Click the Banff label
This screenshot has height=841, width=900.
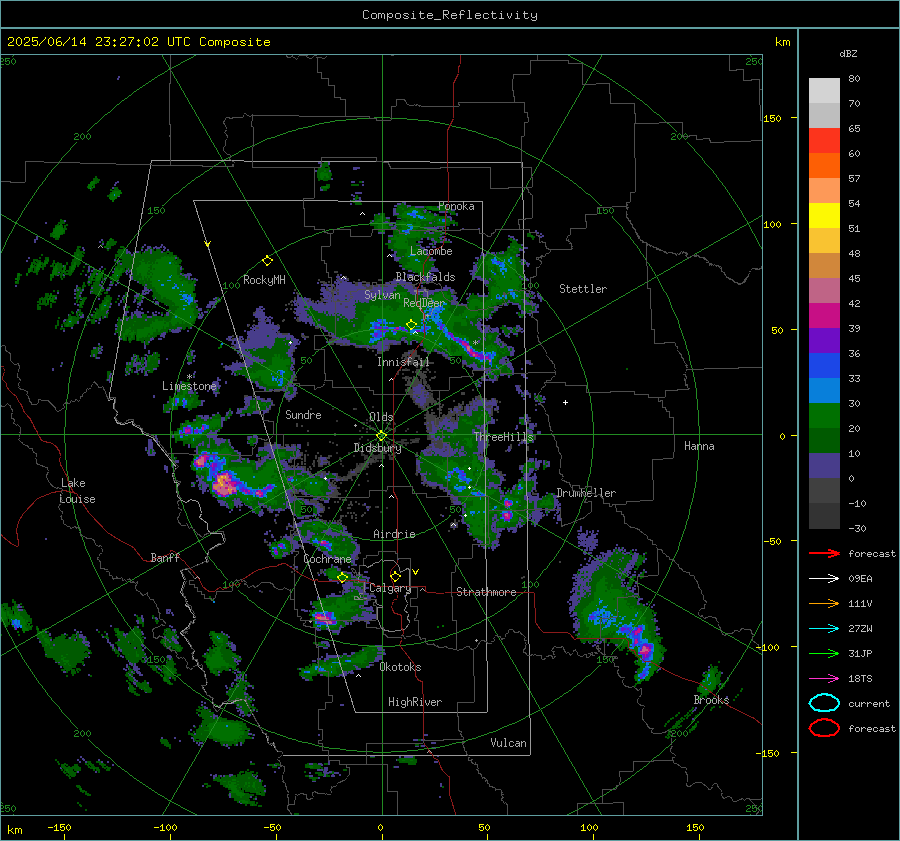tap(165, 557)
